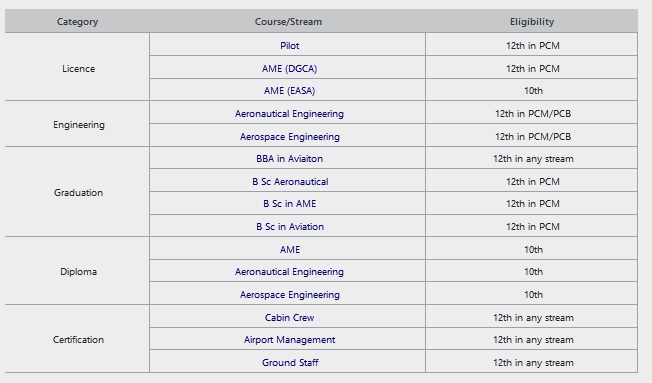Open Aeronautical Engineering under Diploma category
This screenshot has width=652, height=383.
289,272
